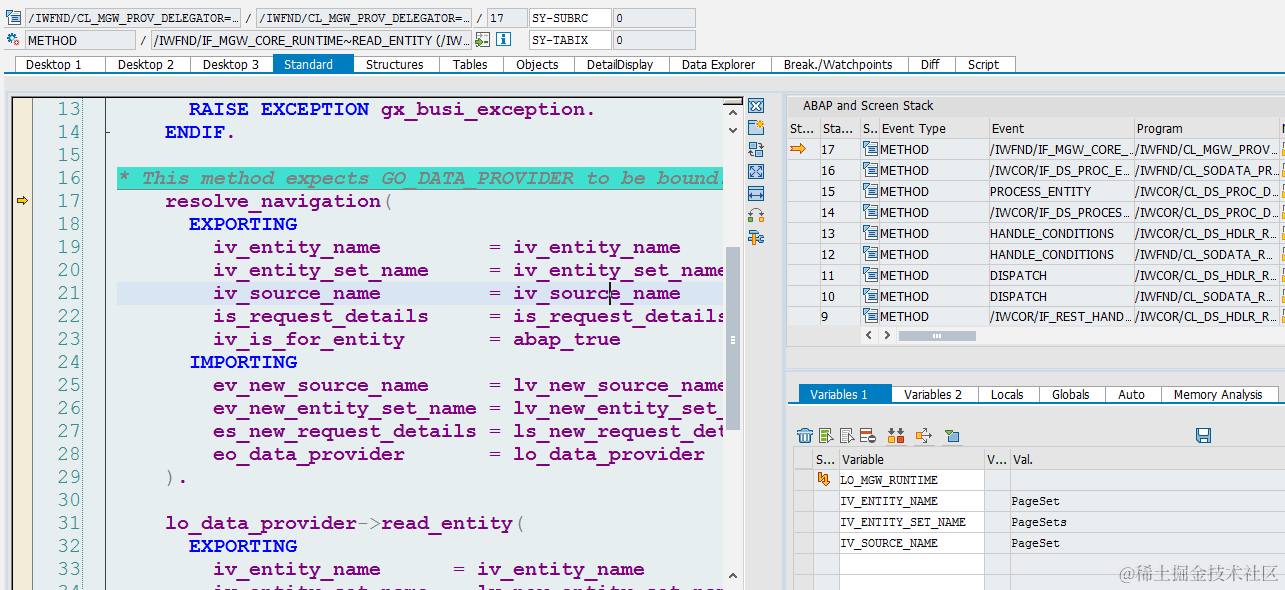Click the Event column header in the stack
The width and height of the screenshot is (1285, 590).
(1061, 128)
